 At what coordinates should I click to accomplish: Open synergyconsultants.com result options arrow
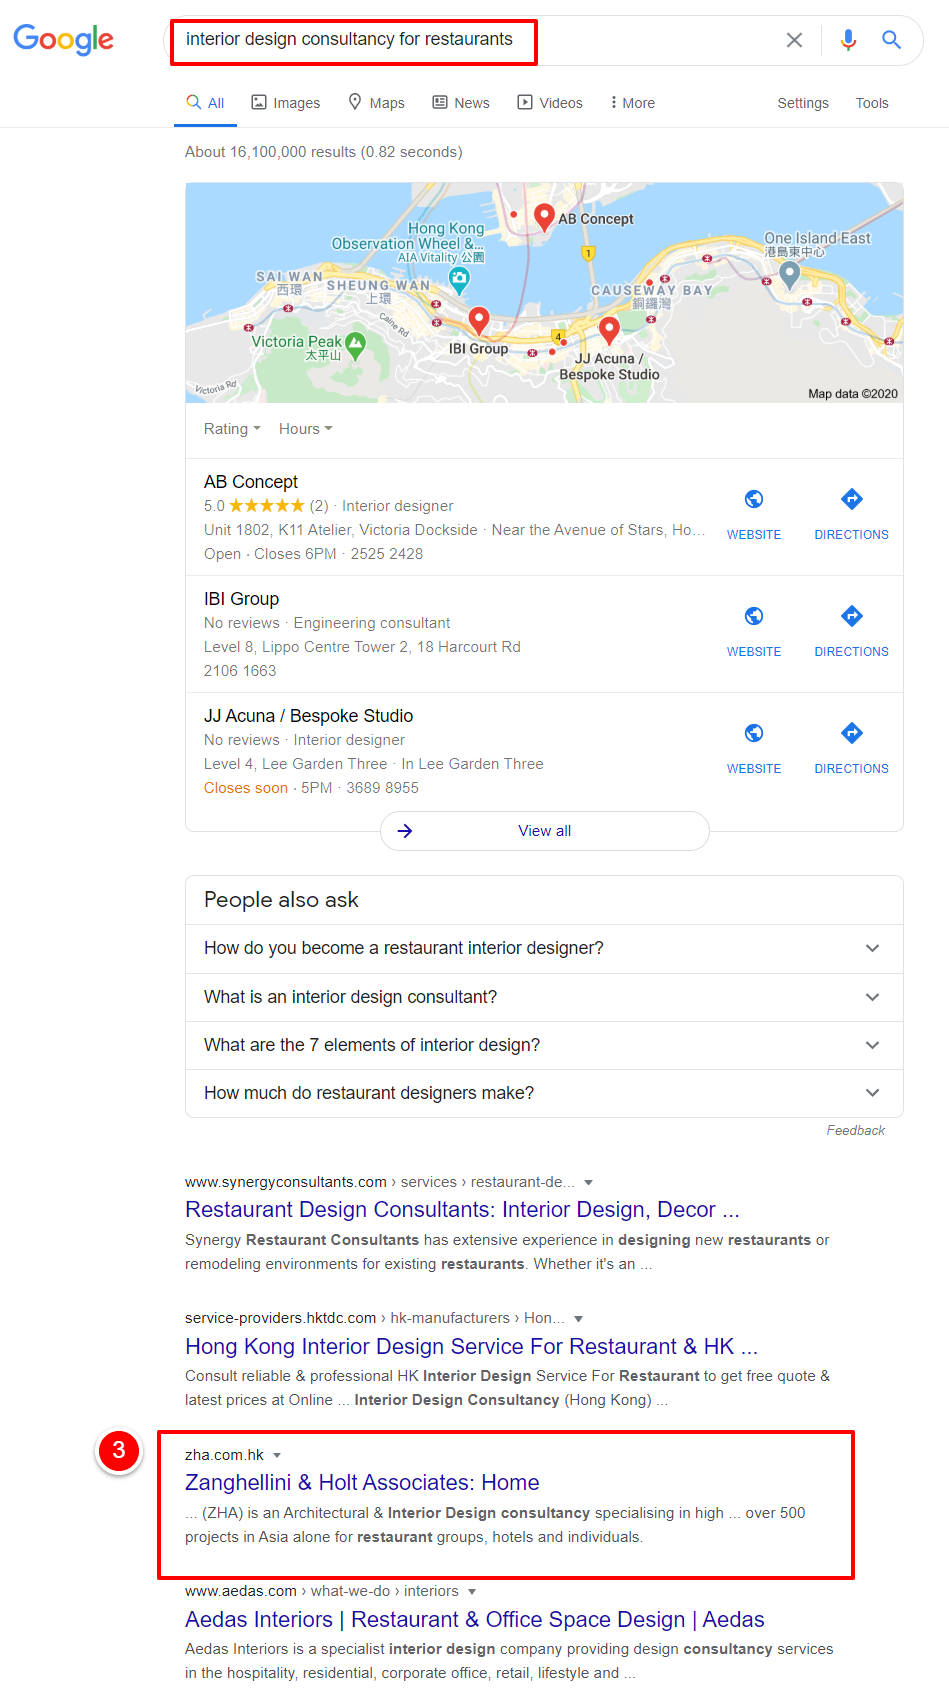pyautogui.click(x=589, y=1183)
